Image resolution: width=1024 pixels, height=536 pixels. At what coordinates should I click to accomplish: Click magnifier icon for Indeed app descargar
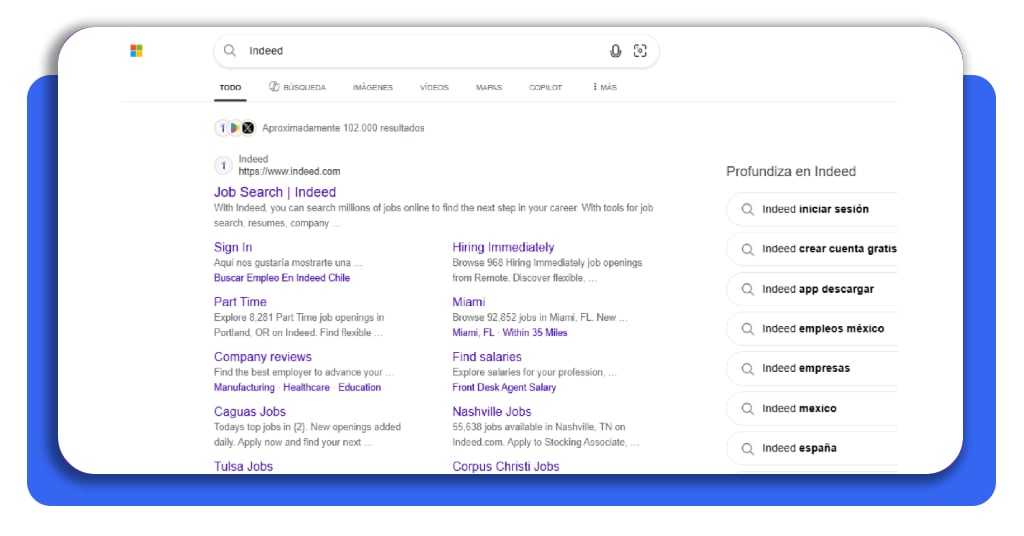[x=748, y=289]
